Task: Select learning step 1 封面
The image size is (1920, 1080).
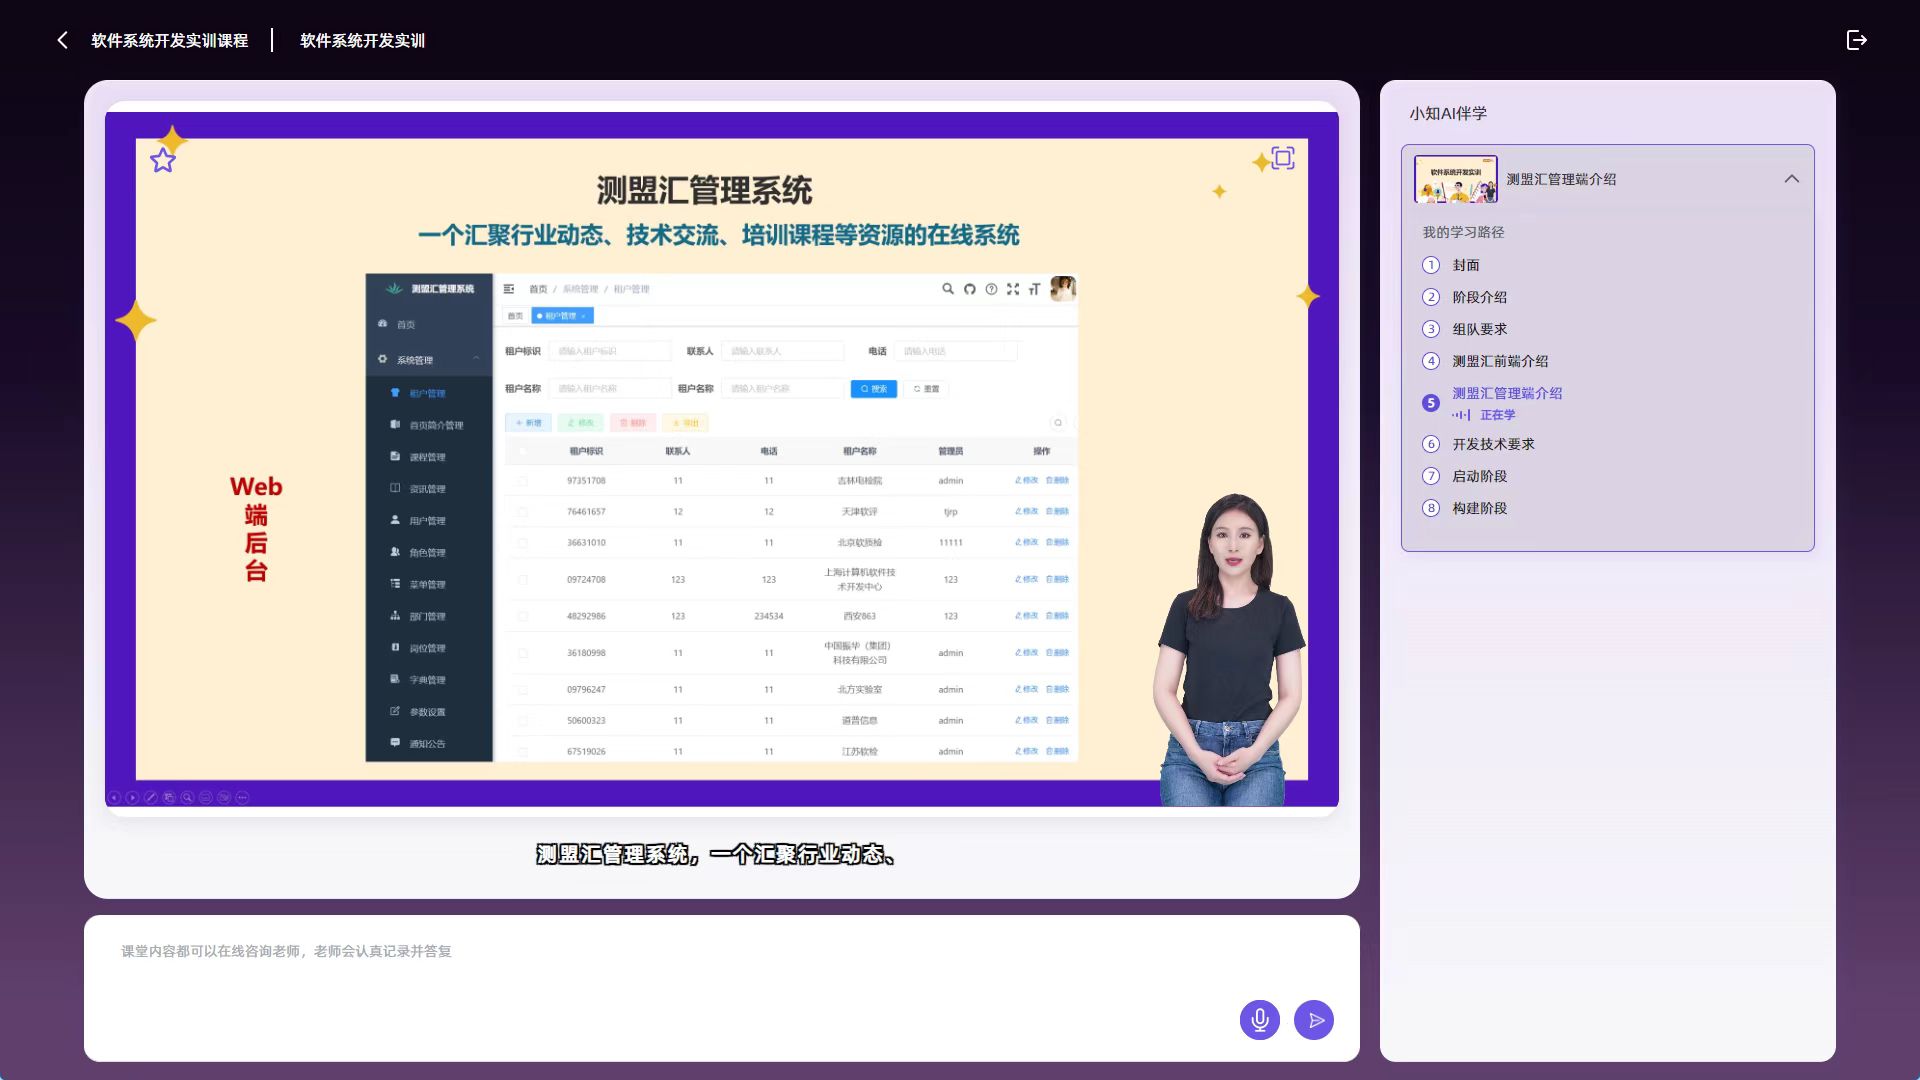Action: (1465, 265)
